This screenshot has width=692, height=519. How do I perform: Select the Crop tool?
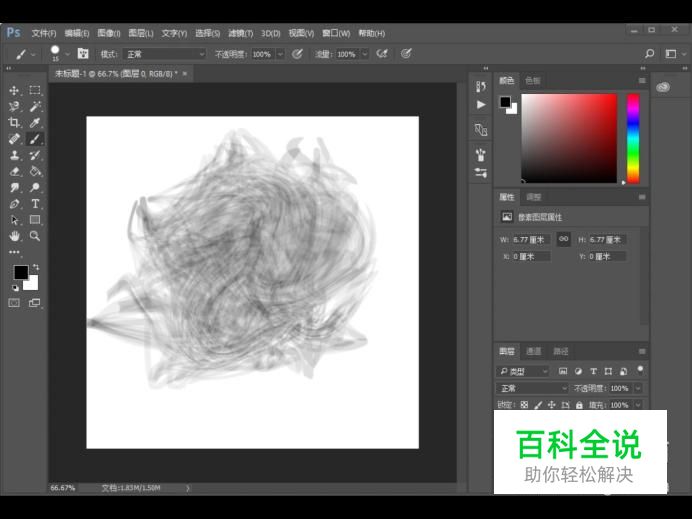14,123
